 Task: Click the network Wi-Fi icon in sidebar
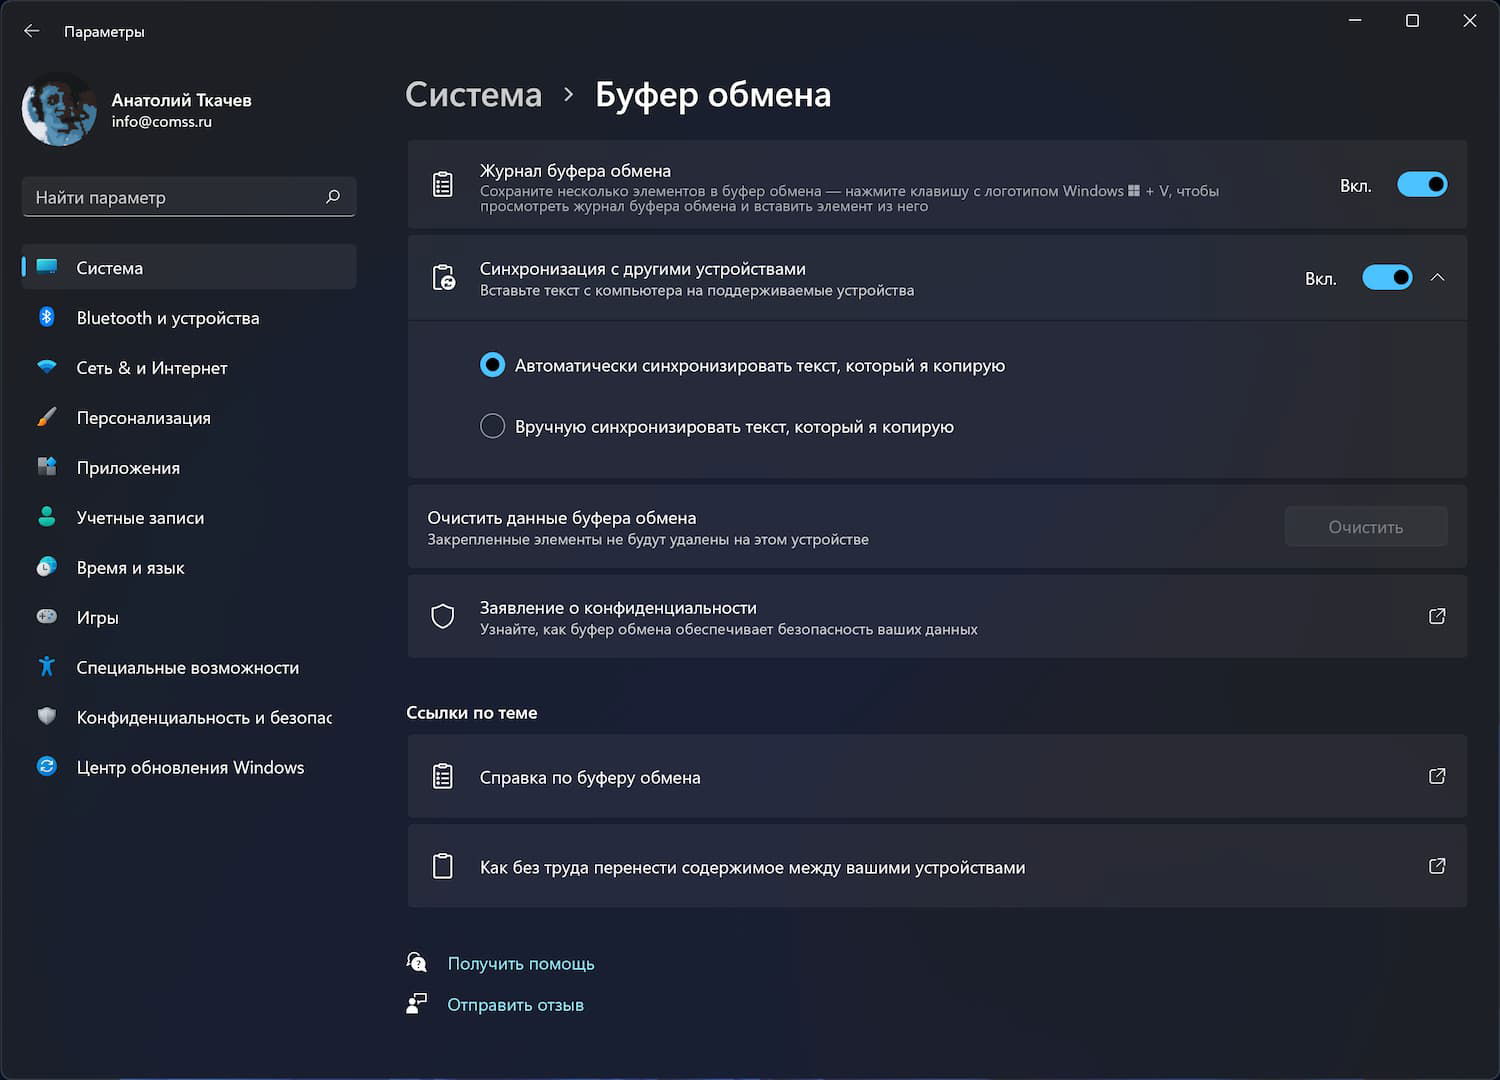click(47, 367)
